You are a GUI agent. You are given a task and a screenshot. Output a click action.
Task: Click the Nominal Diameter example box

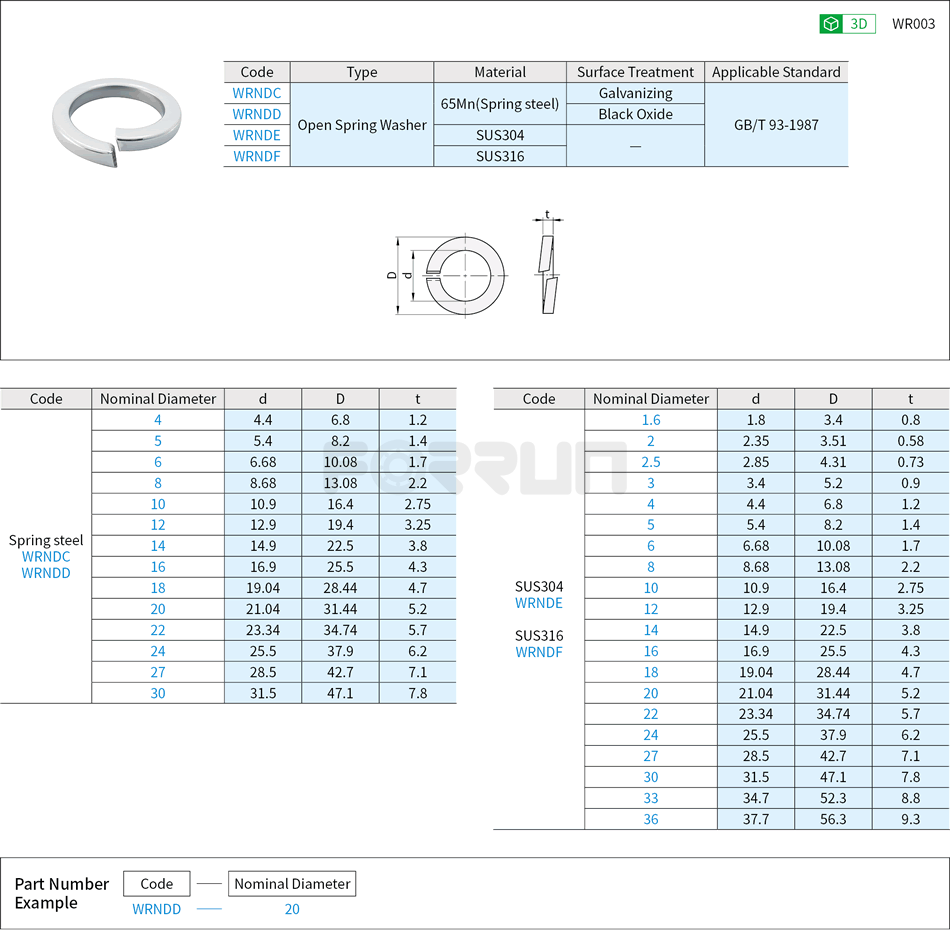point(291,884)
